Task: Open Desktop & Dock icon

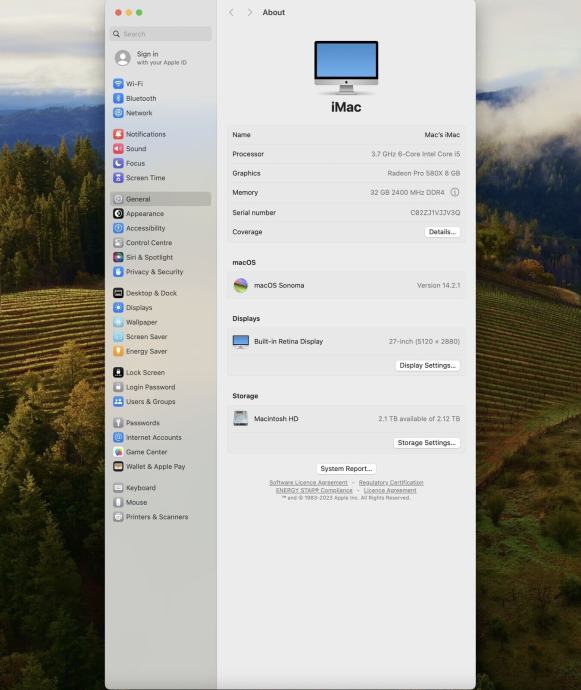Action: (118, 293)
